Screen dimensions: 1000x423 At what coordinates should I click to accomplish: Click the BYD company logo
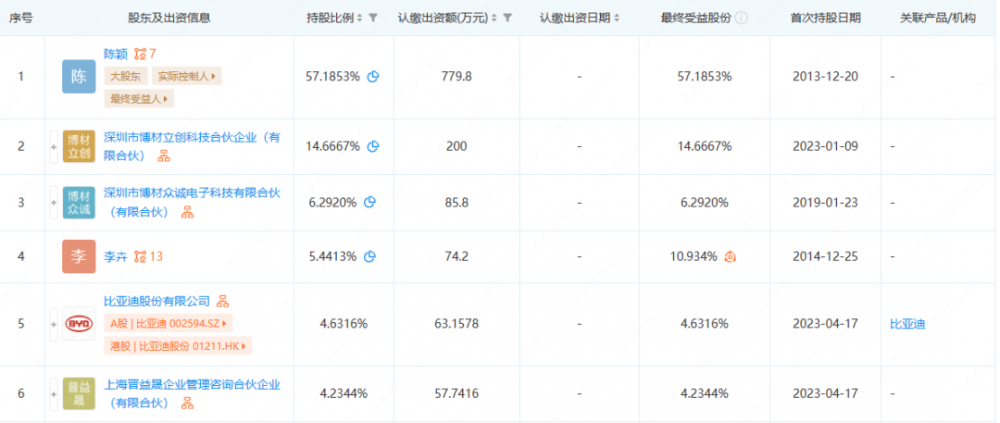80,324
